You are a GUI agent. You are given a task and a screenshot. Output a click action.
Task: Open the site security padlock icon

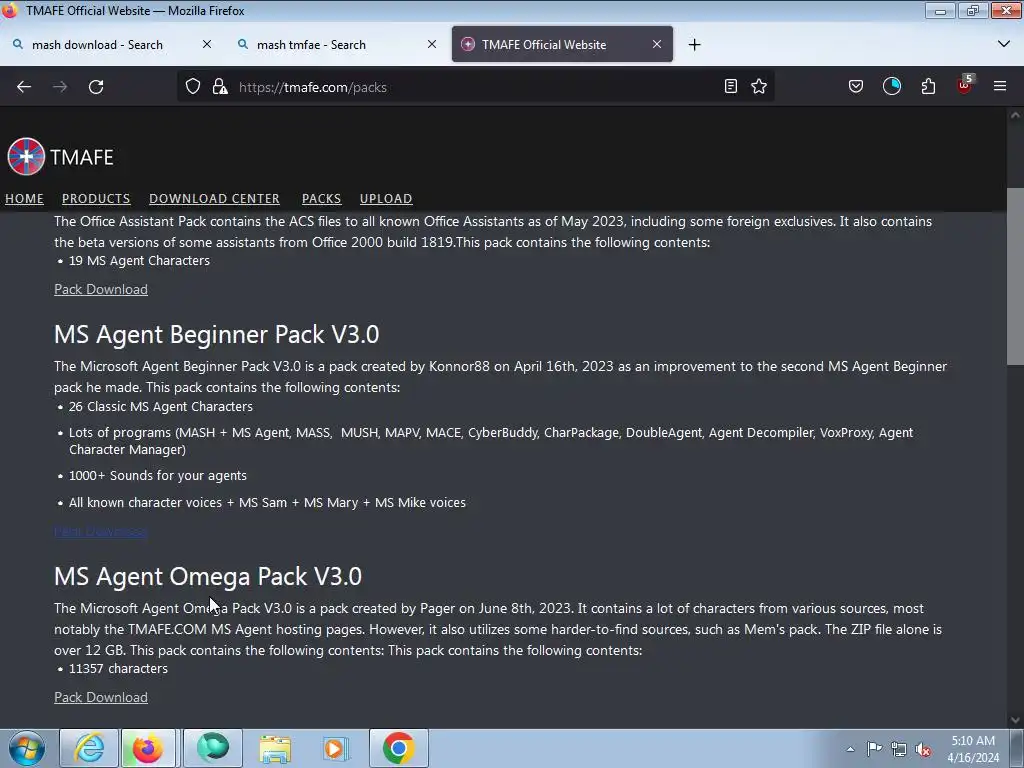[220, 87]
